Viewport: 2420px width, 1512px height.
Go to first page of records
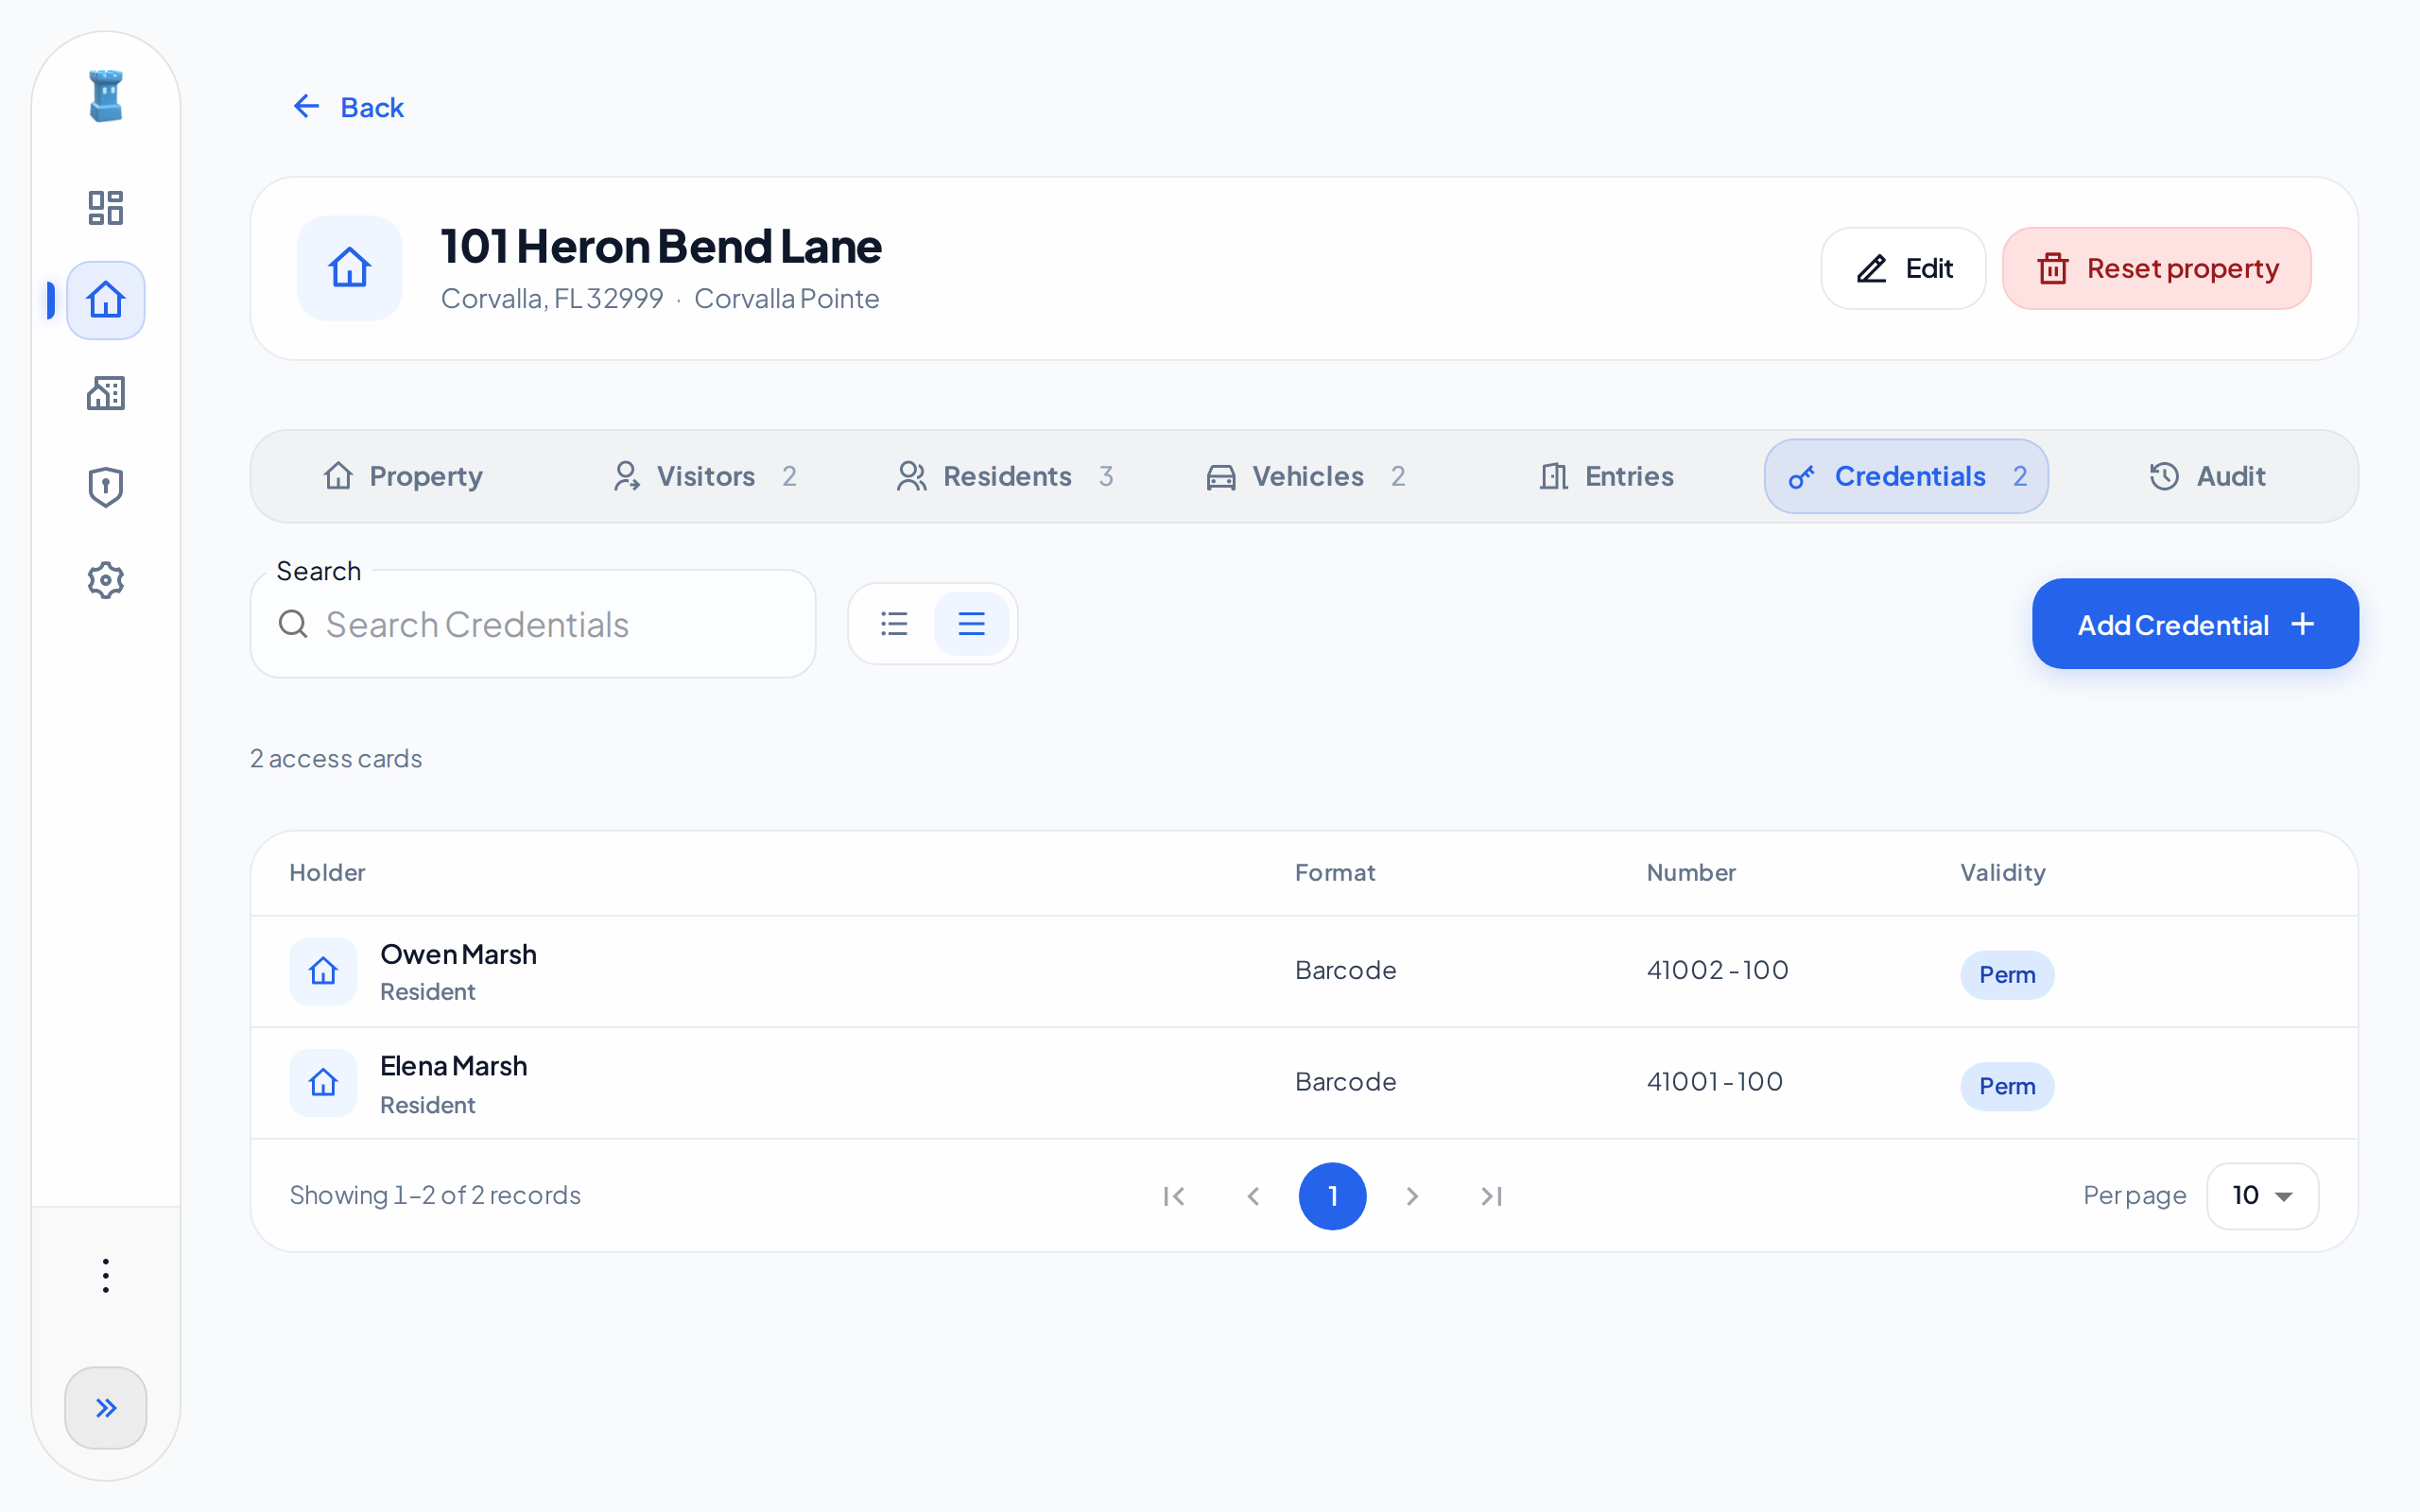(1174, 1196)
